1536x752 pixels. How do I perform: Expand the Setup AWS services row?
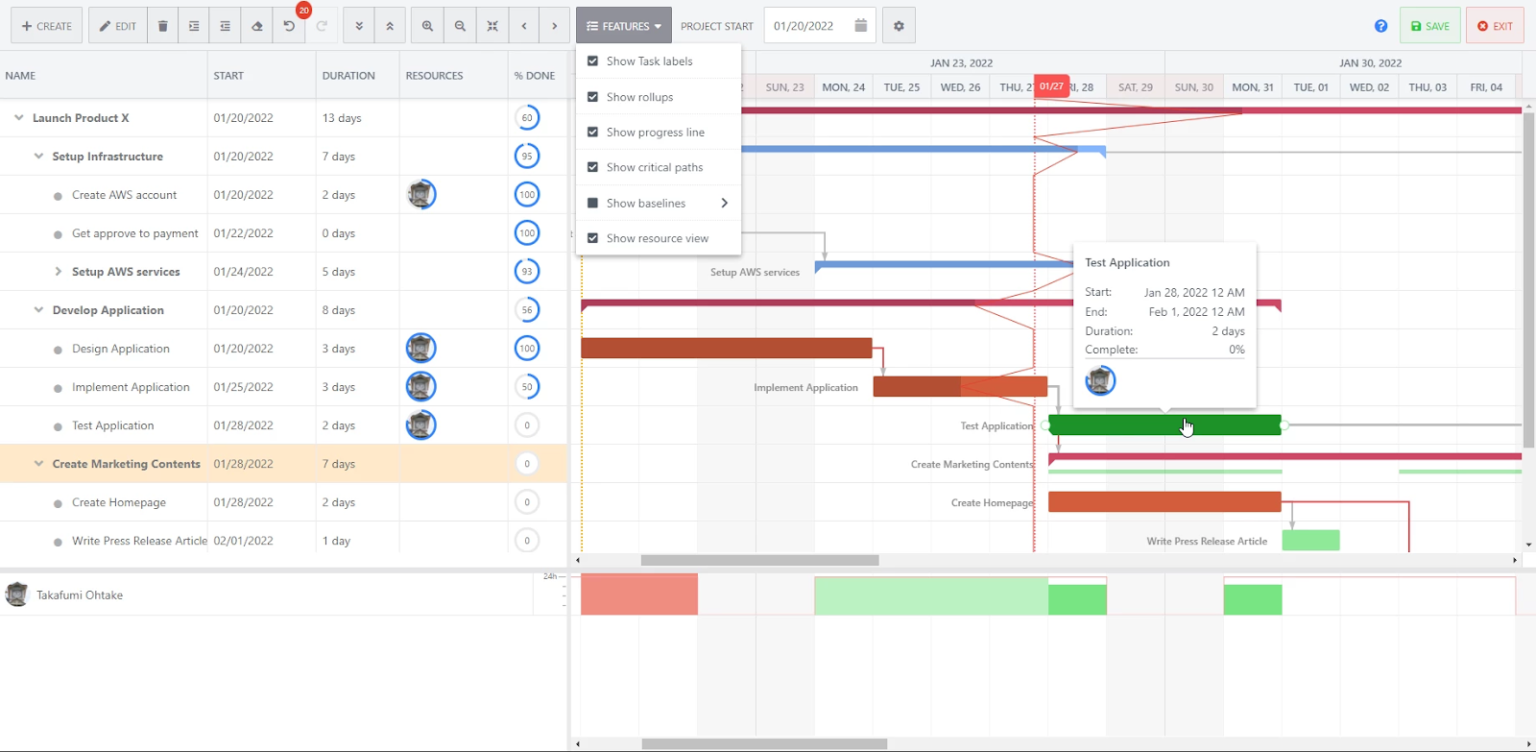click(x=59, y=271)
